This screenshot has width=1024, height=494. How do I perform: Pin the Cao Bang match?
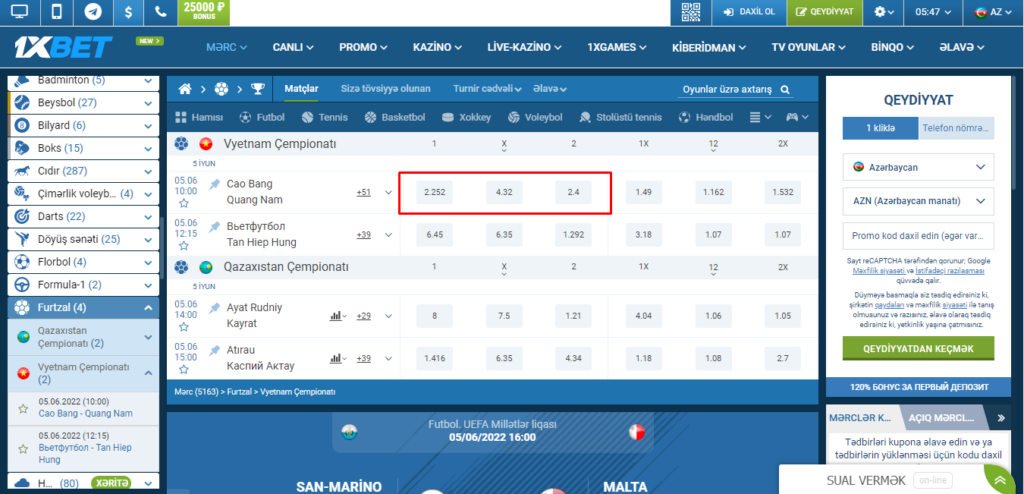[214, 185]
